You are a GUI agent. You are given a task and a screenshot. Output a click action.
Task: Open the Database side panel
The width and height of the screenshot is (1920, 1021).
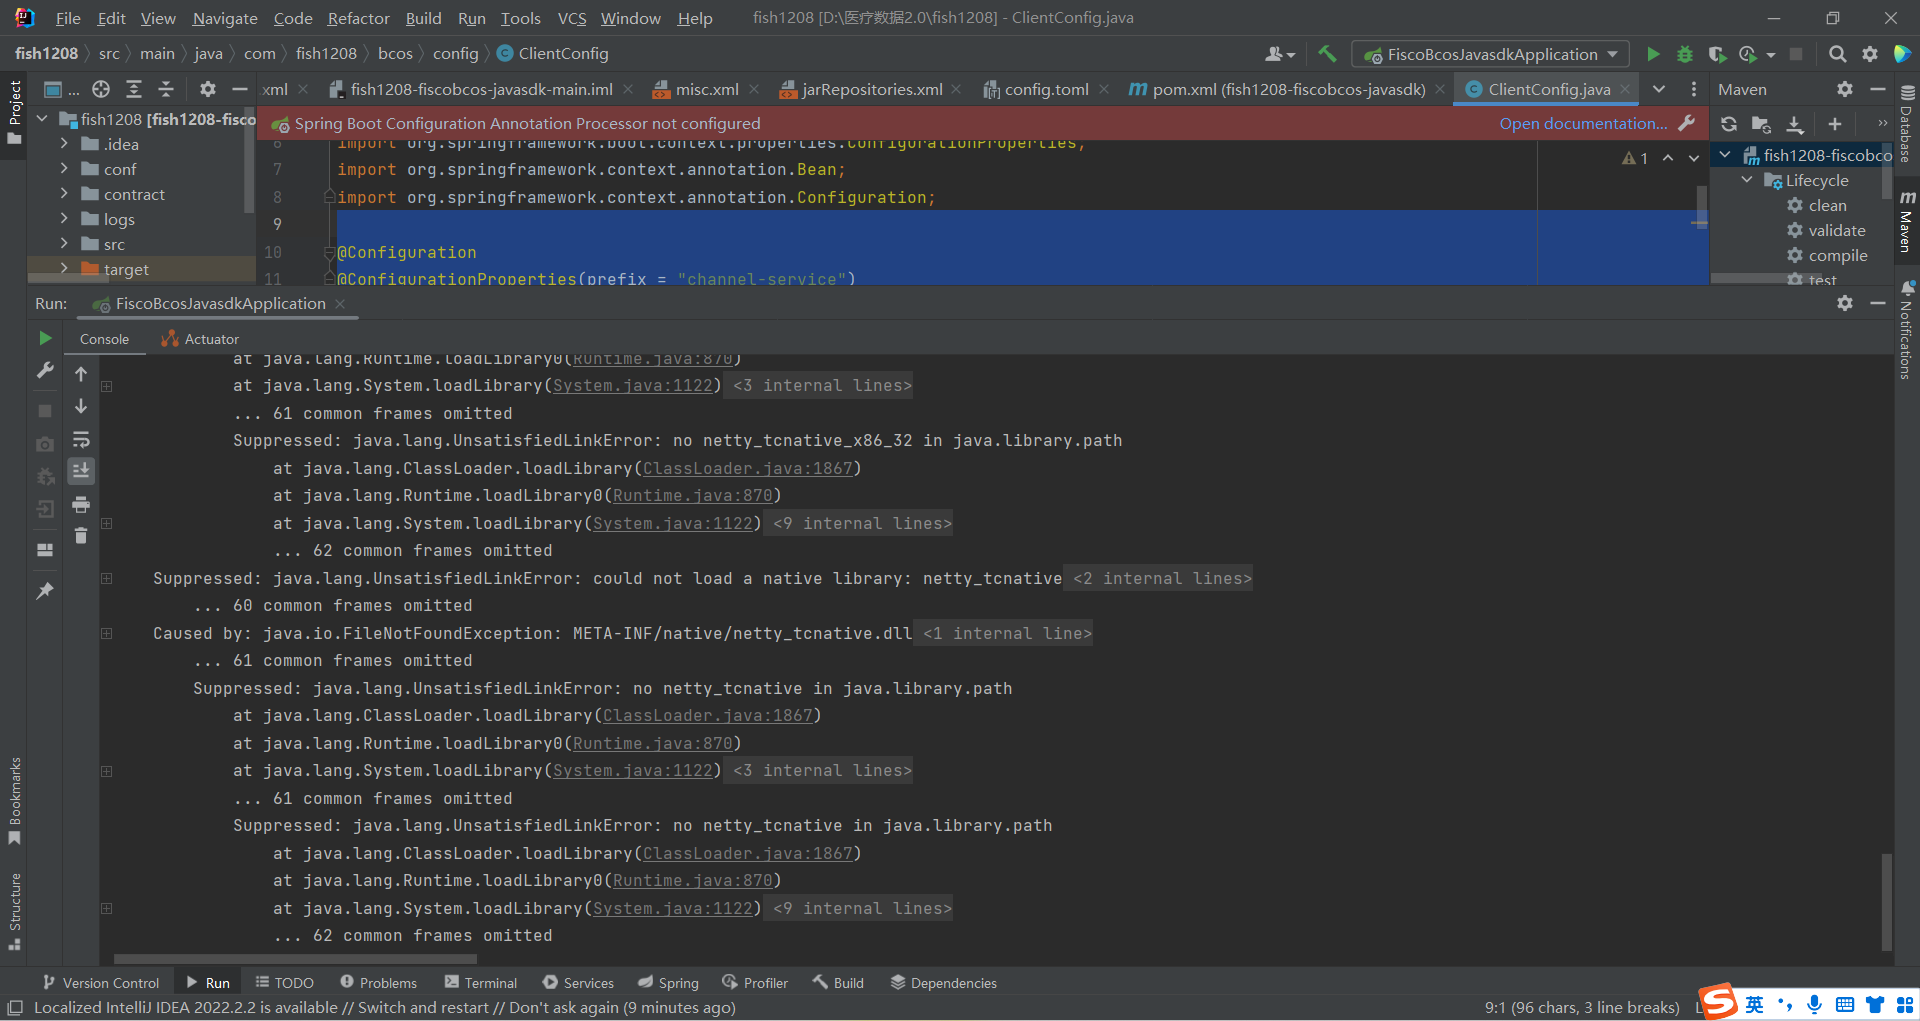click(1907, 123)
